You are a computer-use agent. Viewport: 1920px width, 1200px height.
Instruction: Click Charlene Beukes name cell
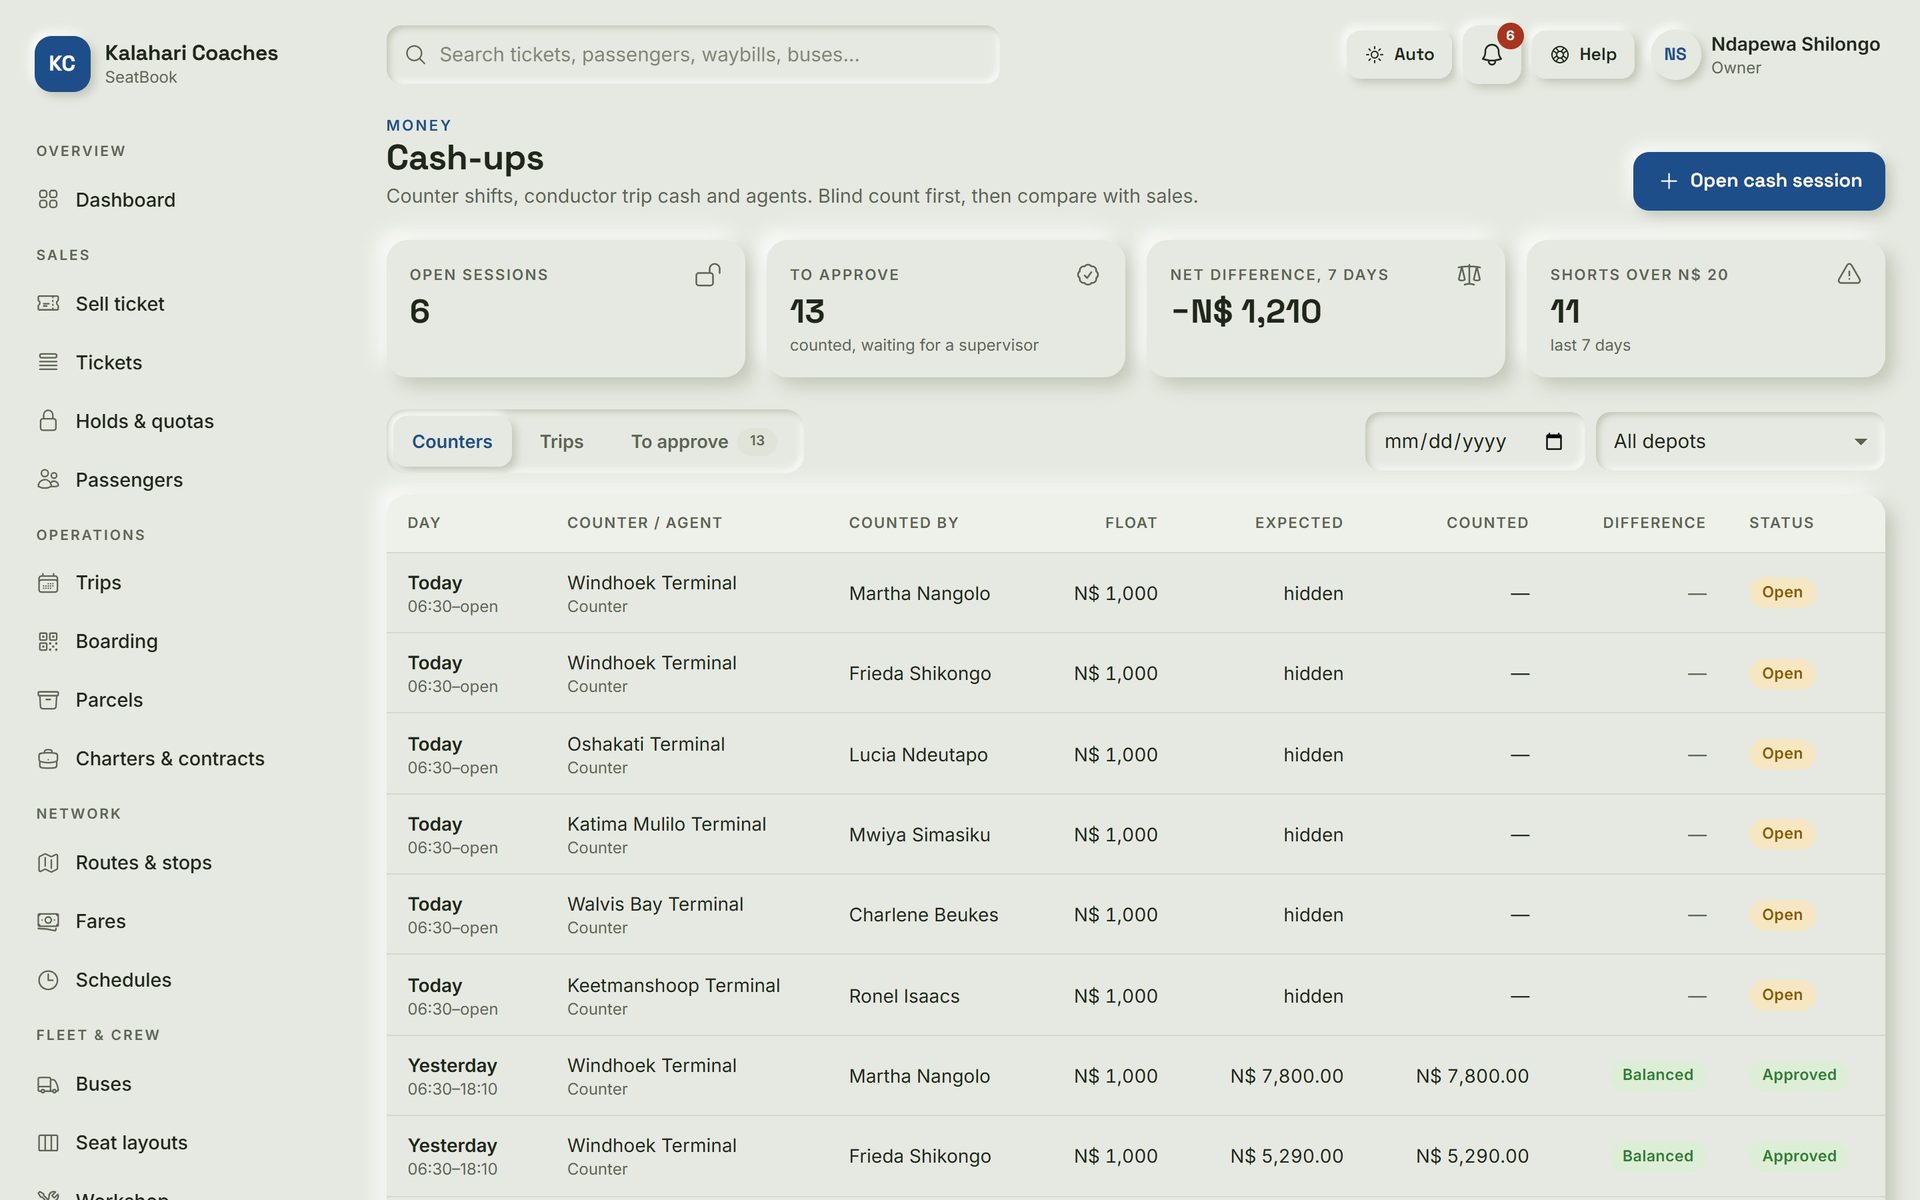pos(923,915)
